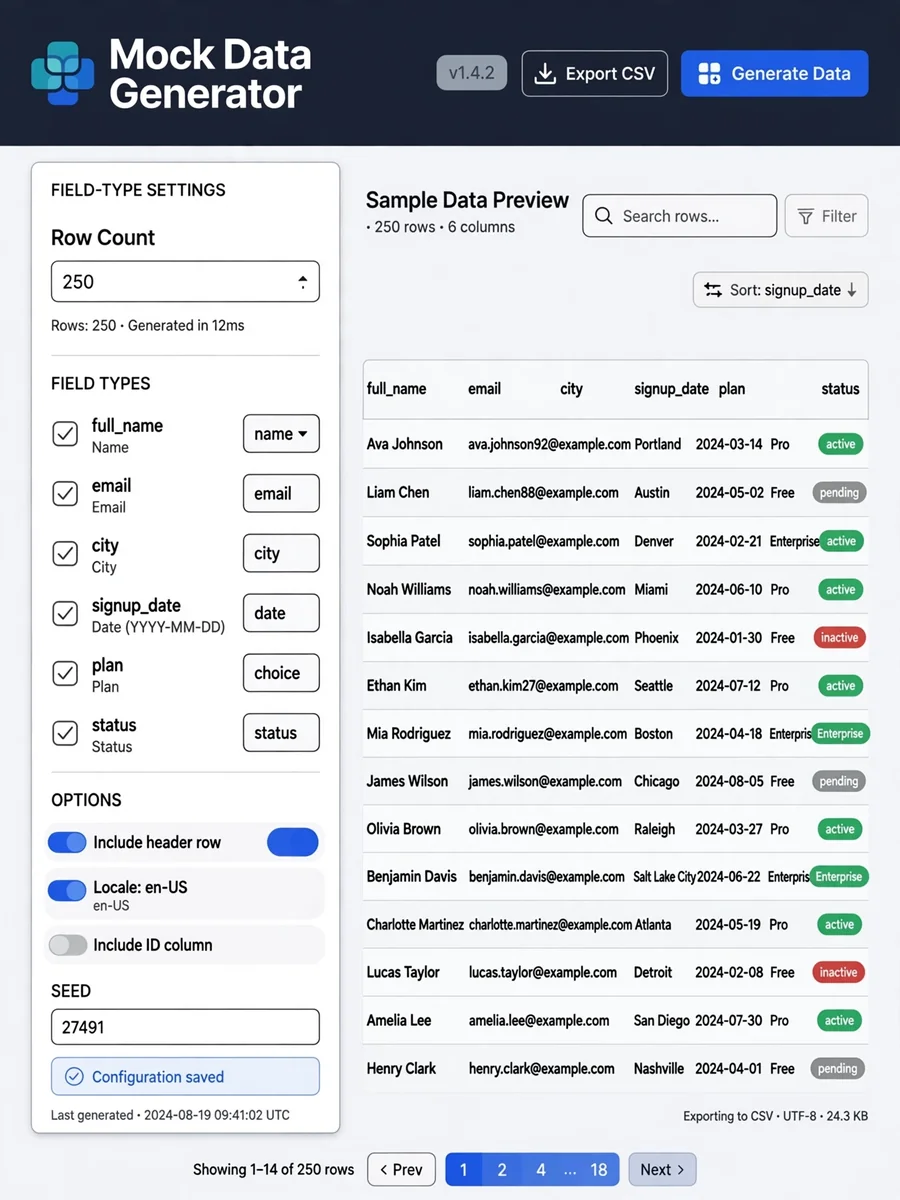Image resolution: width=900 pixels, height=1200 pixels.
Task: Open the status type selector
Action: 281,733
